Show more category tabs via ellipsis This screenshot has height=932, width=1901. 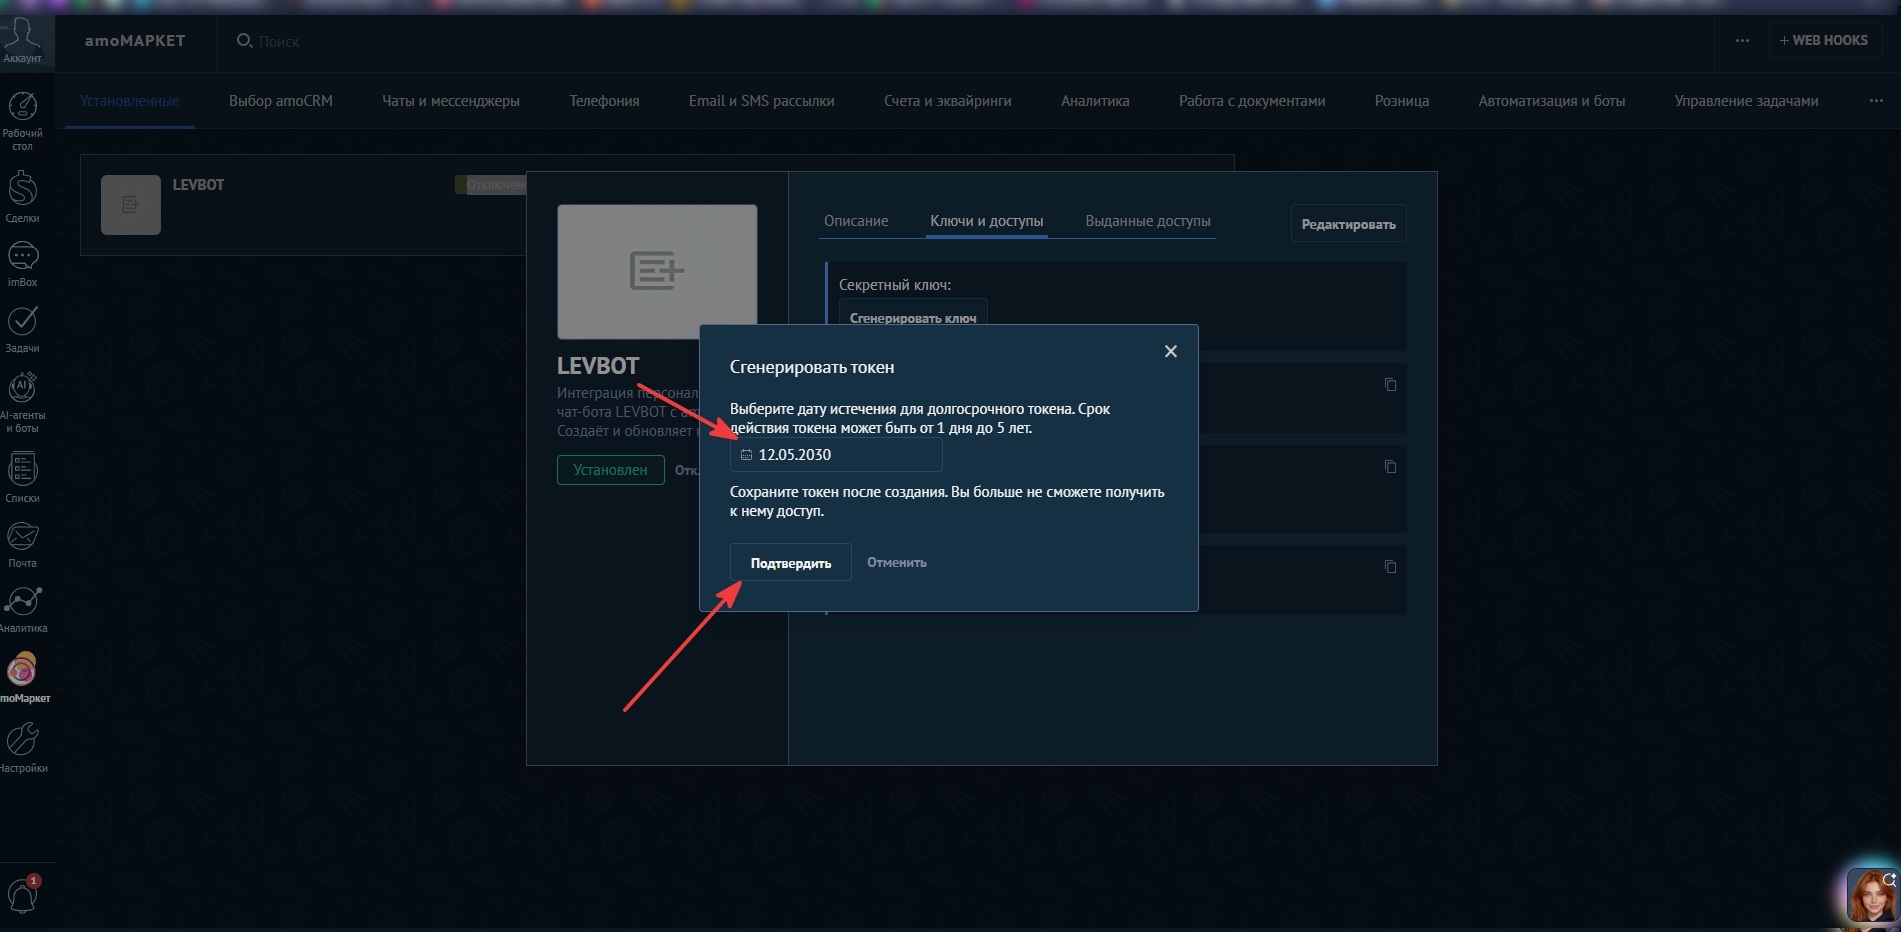click(x=1876, y=101)
